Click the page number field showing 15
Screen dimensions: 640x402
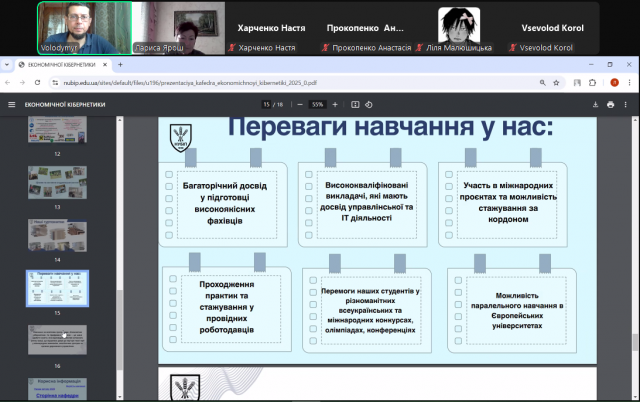click(x=266, y=104)
